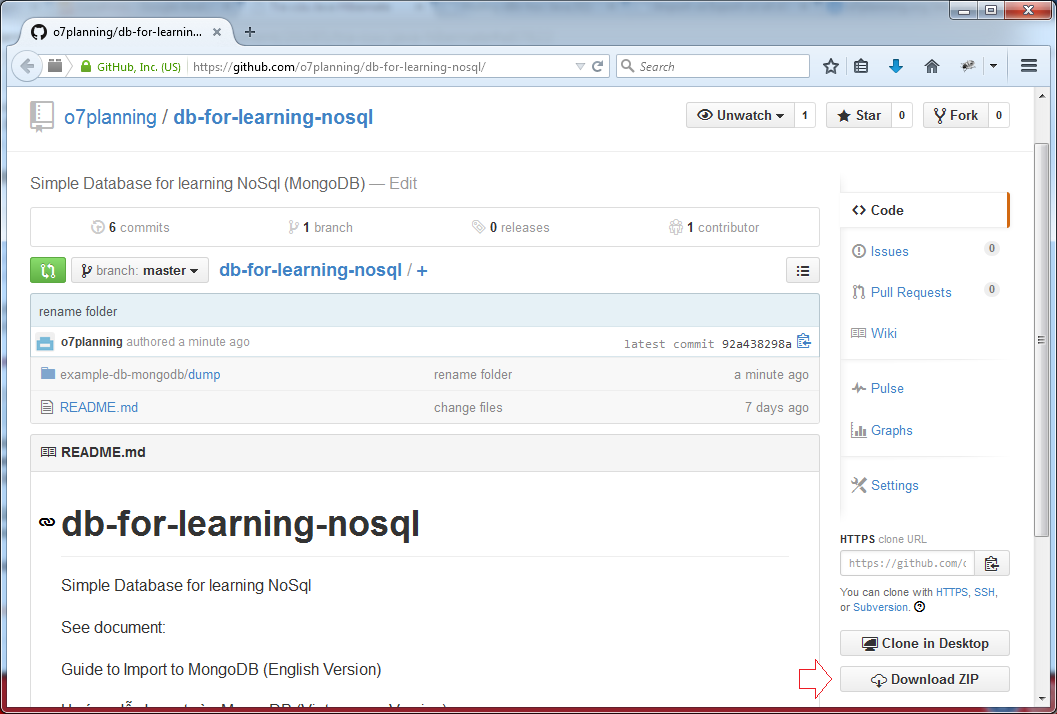Switch file list view with list icon button

[803, 270]
